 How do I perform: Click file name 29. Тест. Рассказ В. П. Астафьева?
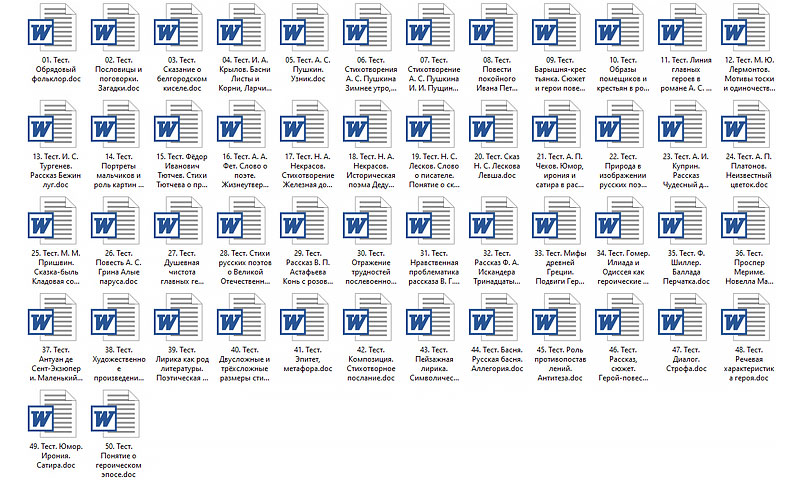pos(308,267)
